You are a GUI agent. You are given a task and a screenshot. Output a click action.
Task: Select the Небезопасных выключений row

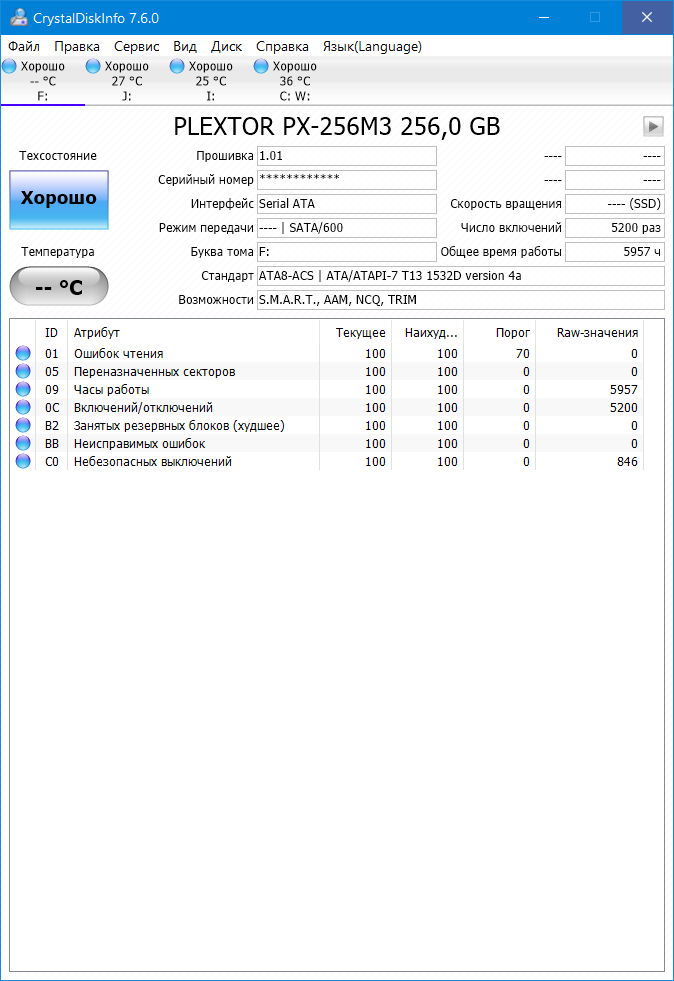coord(327,462)
